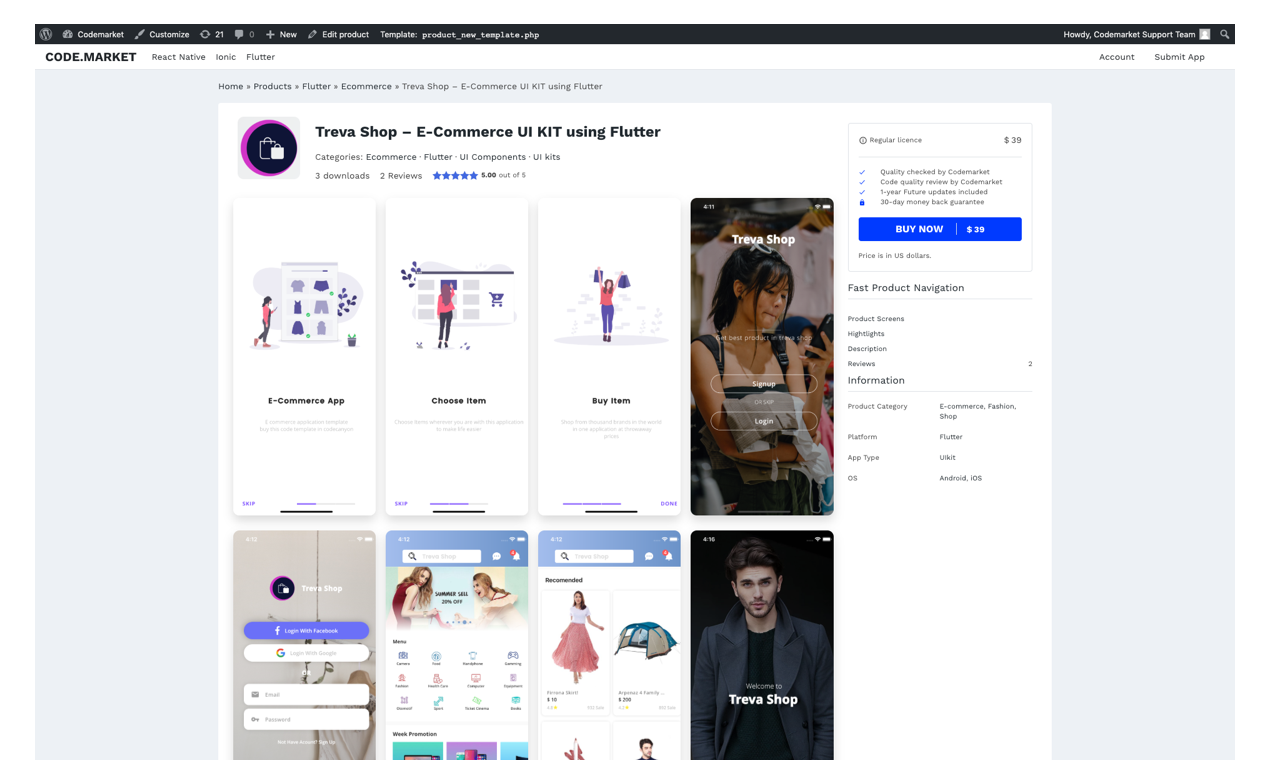This screenshot has width=1270, height=760.
Task: Click the product title Treva Shop heading
Action: point(488,131)
